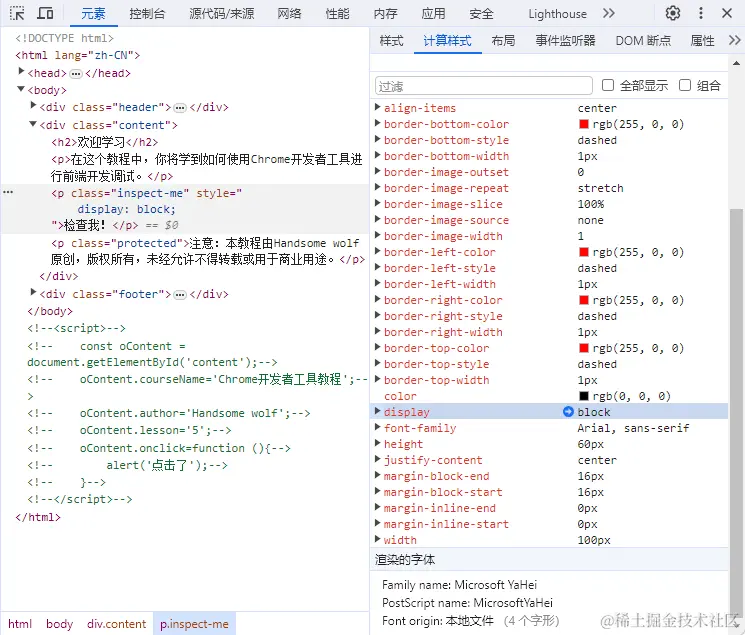Open the 性能 tab
Viewport: 745px width, 635px height.
click(337, 14)
